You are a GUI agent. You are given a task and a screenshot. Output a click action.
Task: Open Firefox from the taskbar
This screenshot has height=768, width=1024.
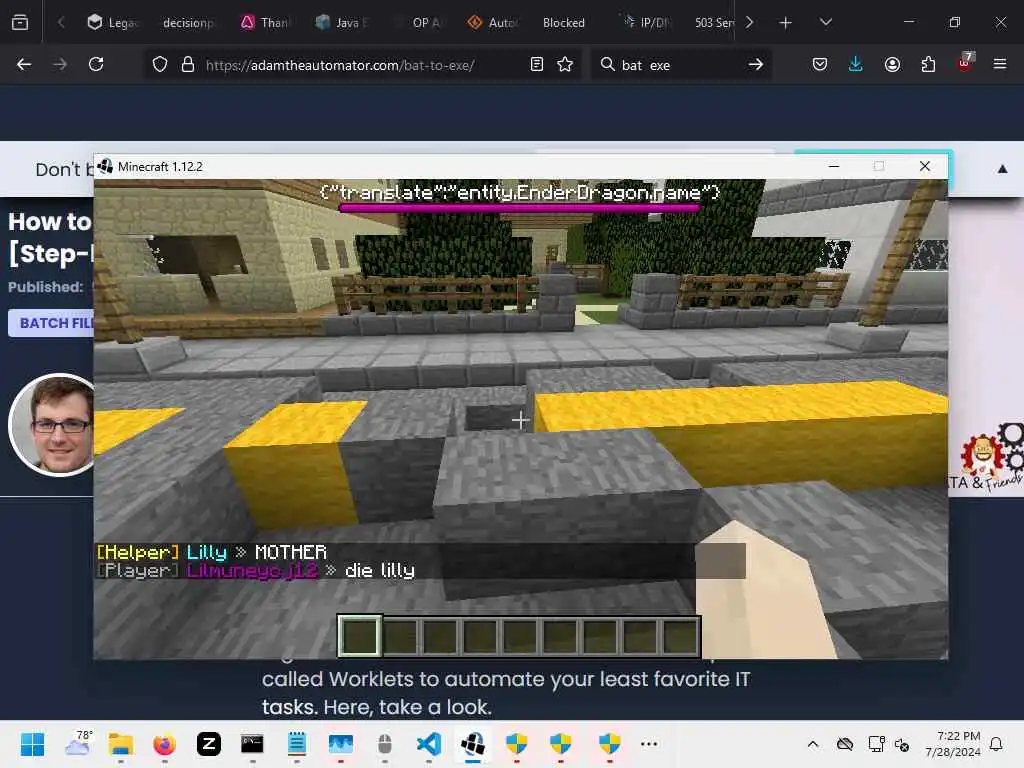pyautogui.click(x=165, y=744)
